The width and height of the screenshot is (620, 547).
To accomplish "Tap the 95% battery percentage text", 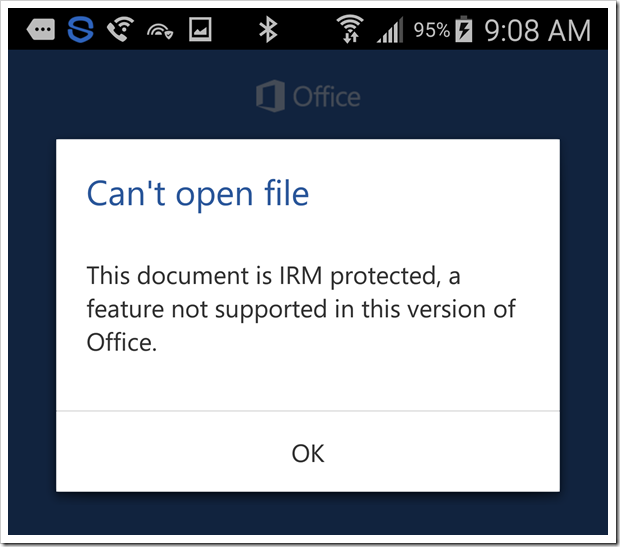I will pos(431,30).
